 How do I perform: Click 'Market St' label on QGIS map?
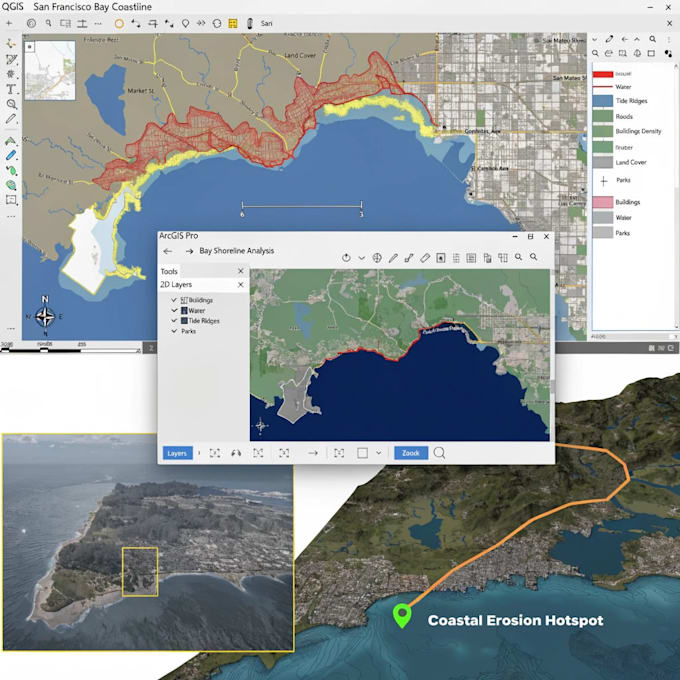(x=141, y=91)
